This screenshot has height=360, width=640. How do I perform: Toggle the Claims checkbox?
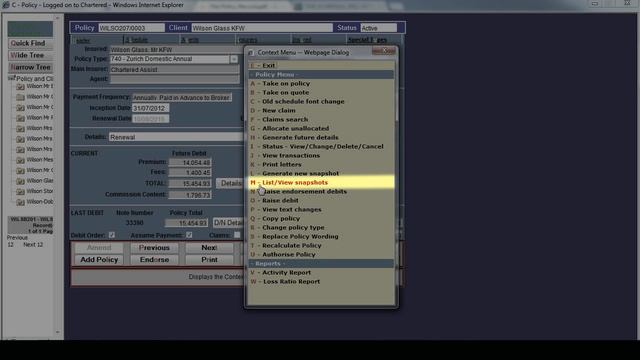[237, 235]
